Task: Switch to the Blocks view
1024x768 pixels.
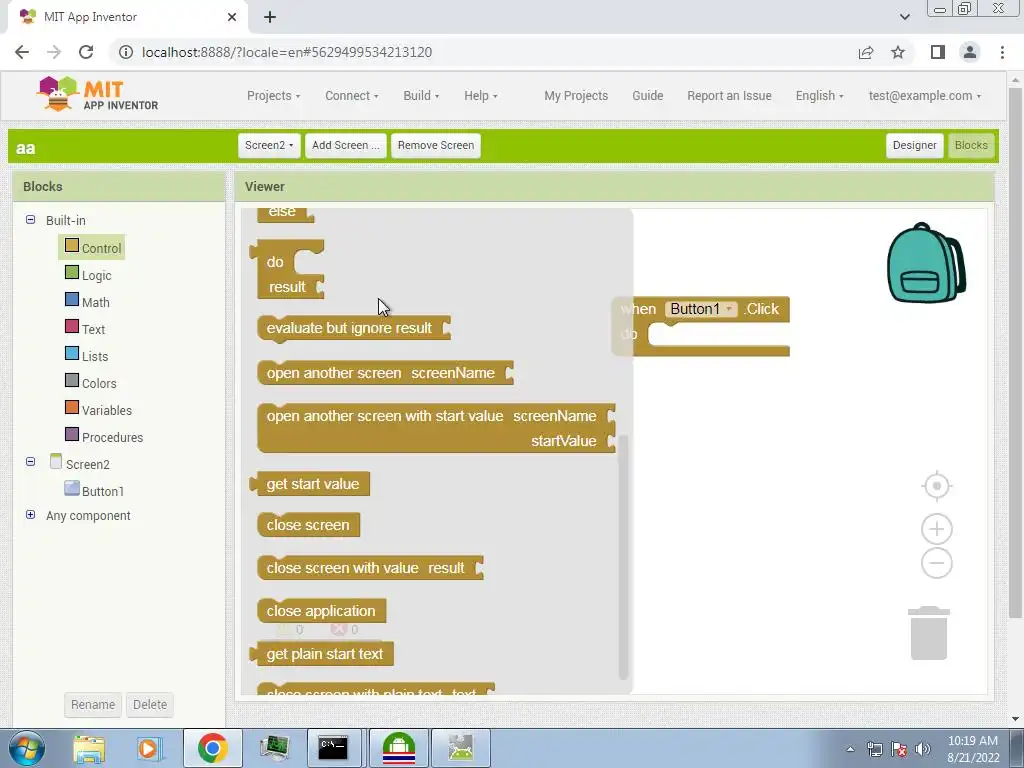Action: tap(971, 146)
